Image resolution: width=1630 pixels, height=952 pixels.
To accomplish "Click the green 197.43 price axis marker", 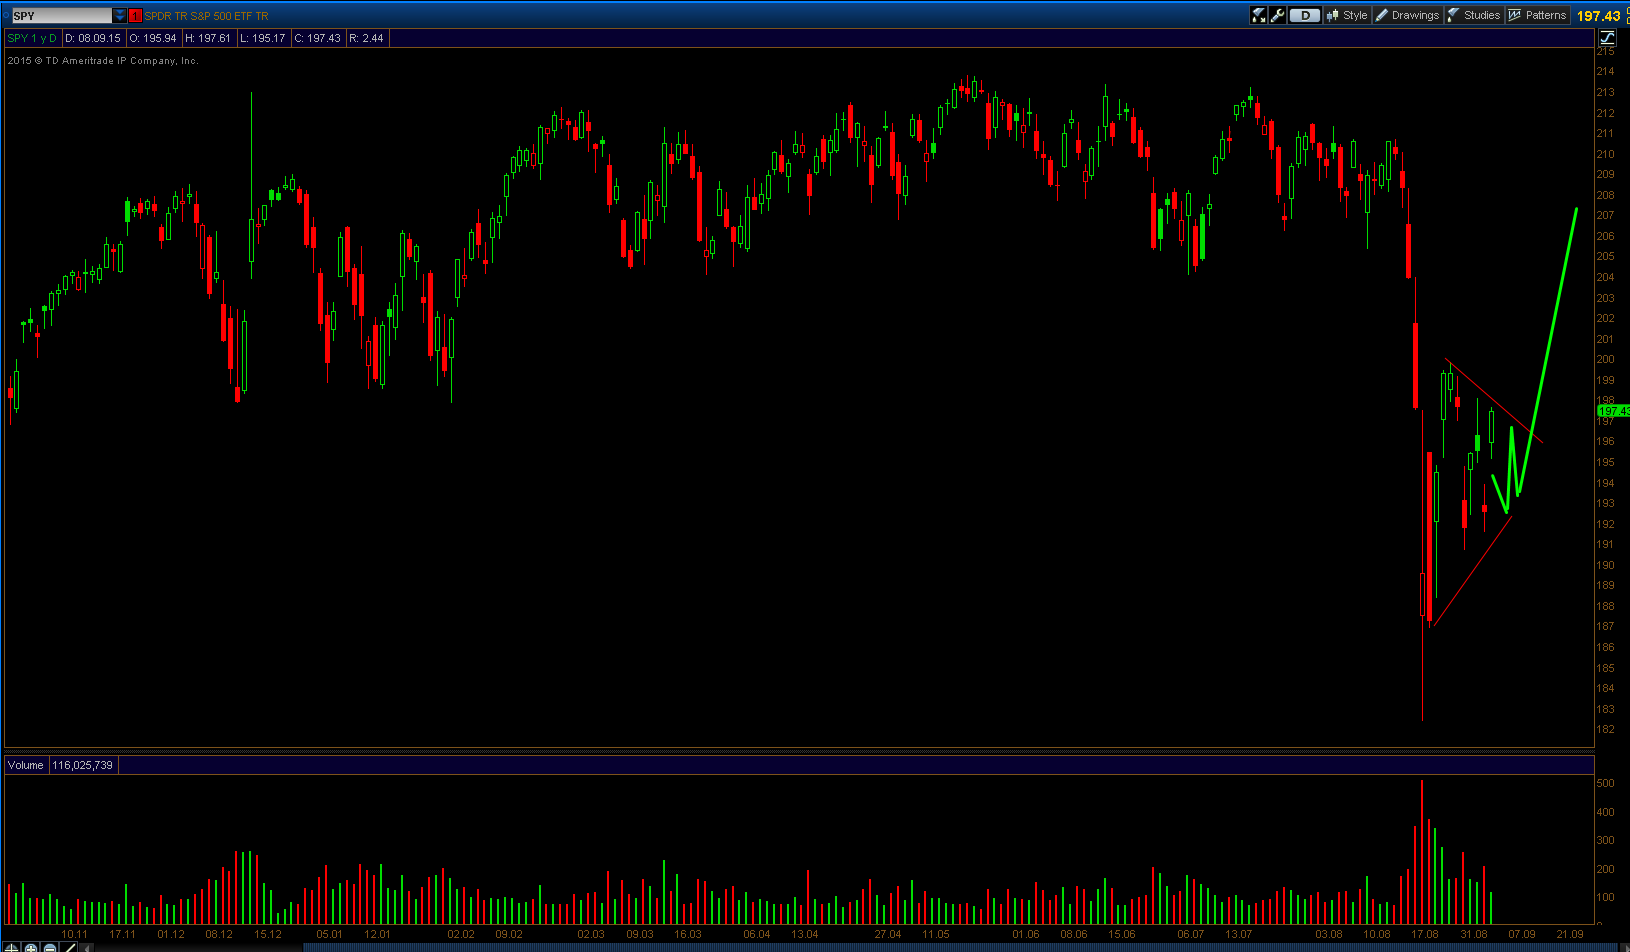I will coord(1613,411).
